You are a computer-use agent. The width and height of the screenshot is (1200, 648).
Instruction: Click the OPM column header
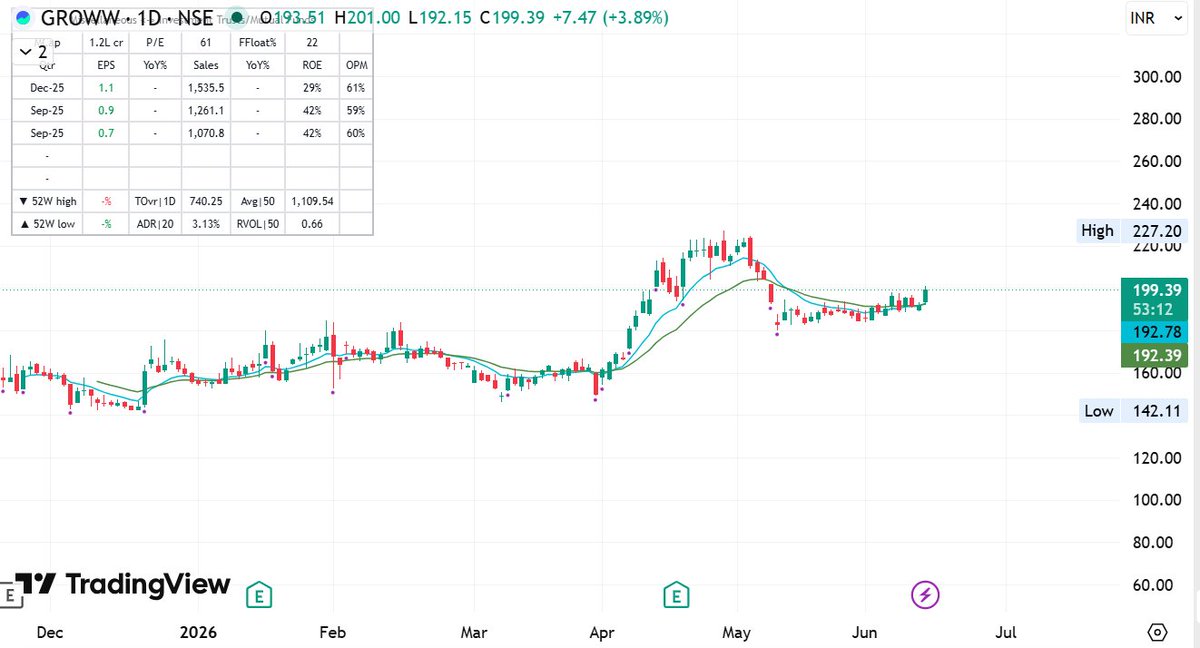(356, 65)
